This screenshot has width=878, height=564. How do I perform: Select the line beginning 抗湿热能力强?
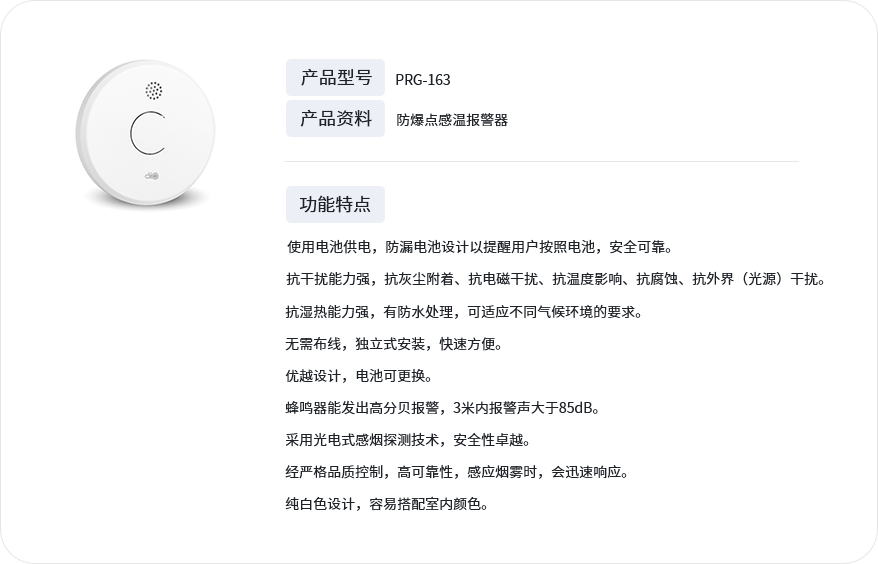(x=463, y=311)
